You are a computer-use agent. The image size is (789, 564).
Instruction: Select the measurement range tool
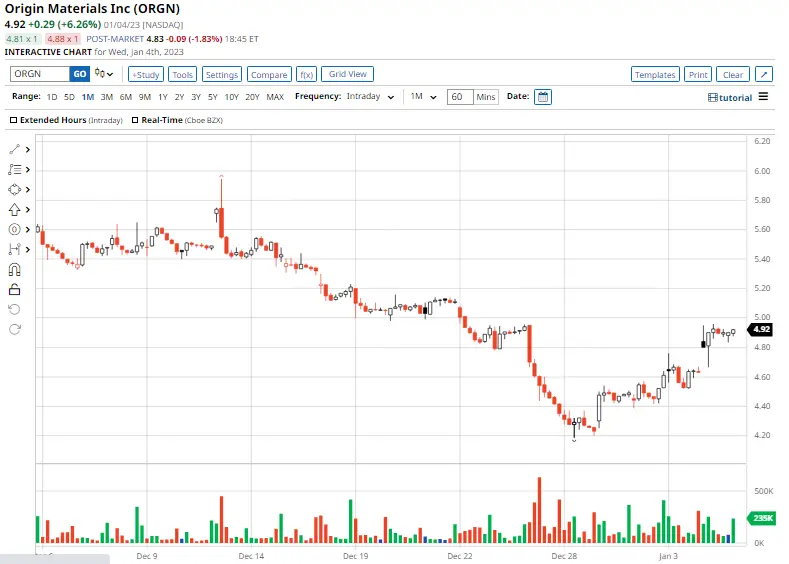(15, 249)
